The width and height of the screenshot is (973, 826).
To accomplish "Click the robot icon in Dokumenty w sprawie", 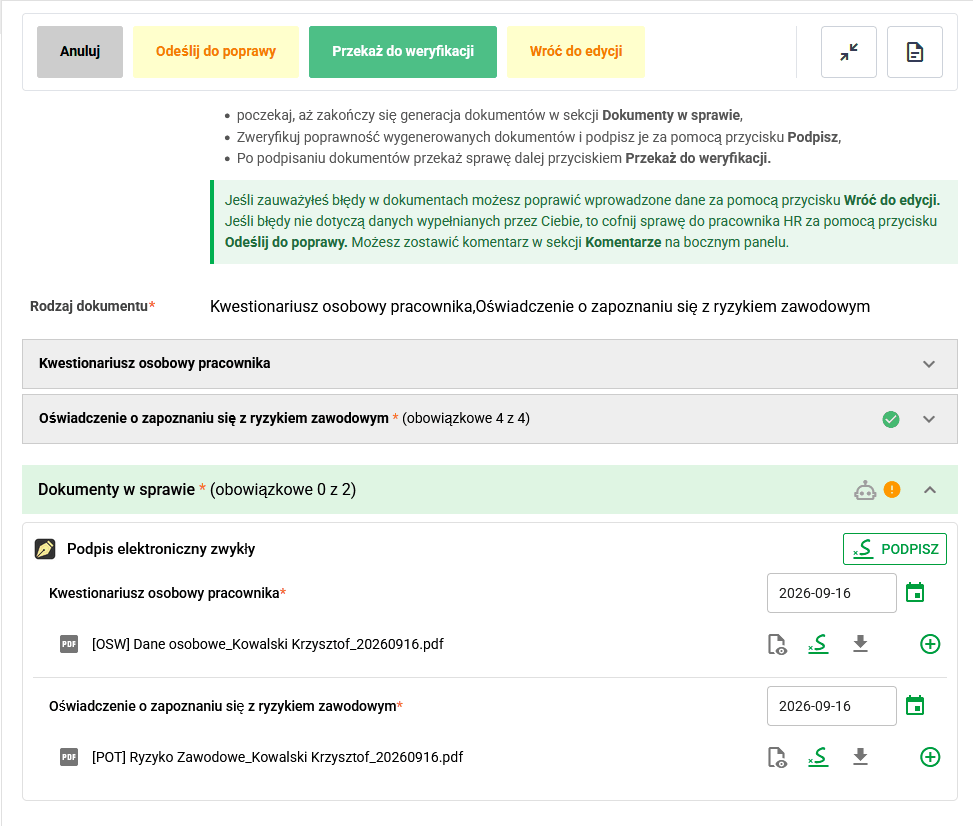I will pos(864,490).
